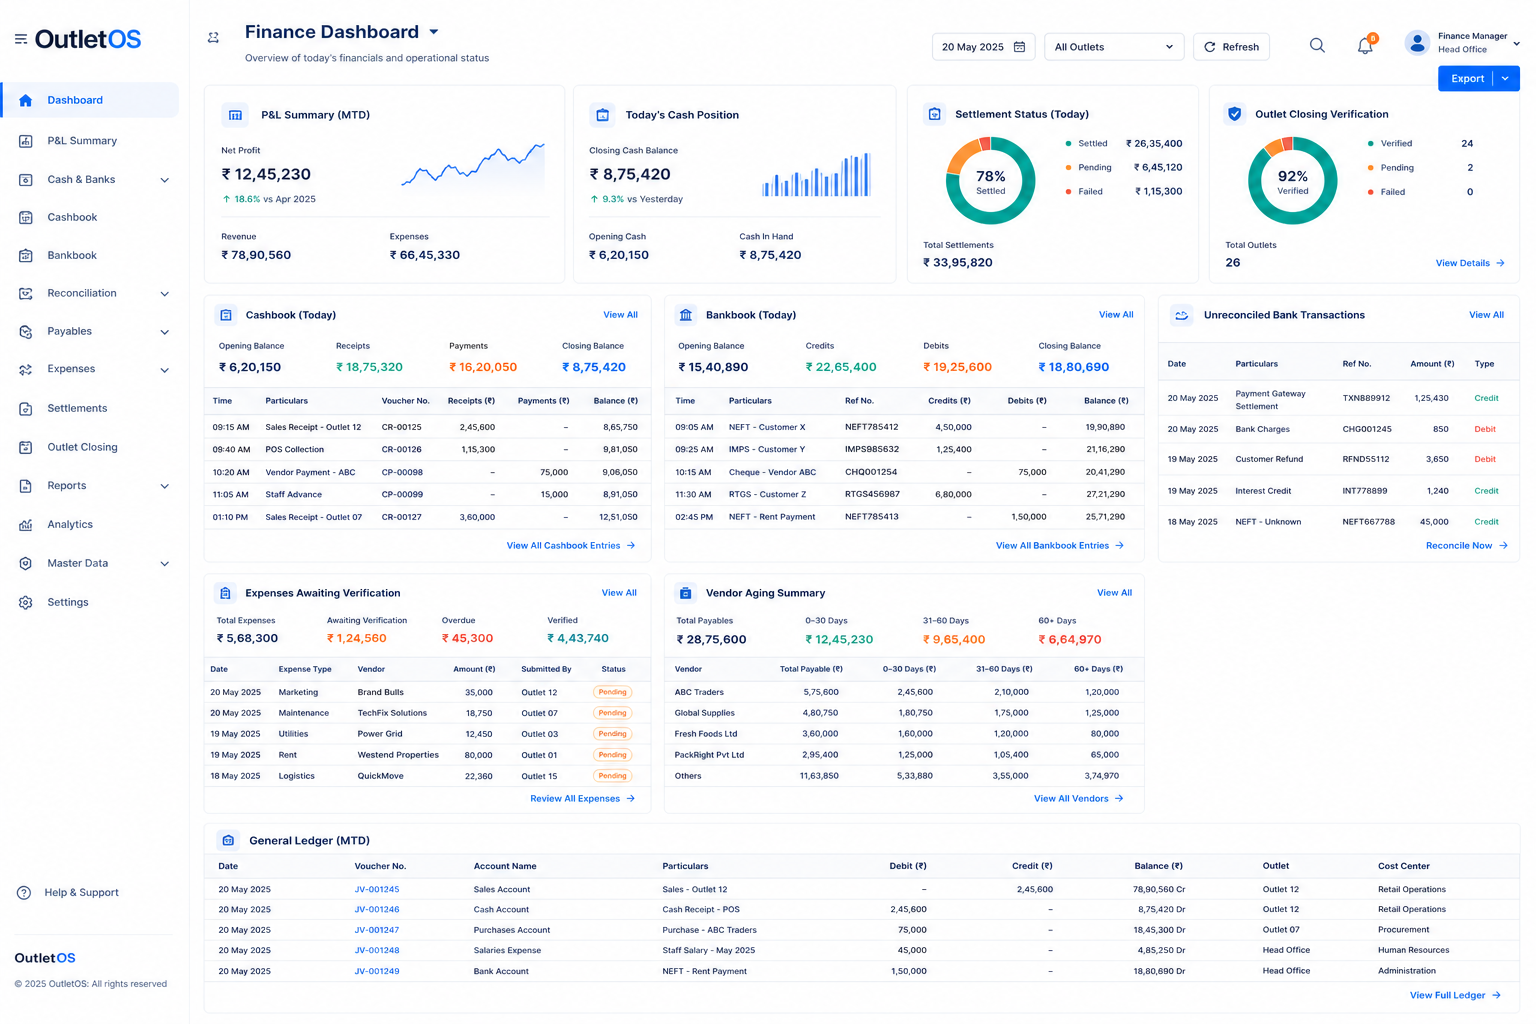Click the Today's Cash Position card icon
This screenshot has width=1536, height=1024.
click(x=603, y=115)
